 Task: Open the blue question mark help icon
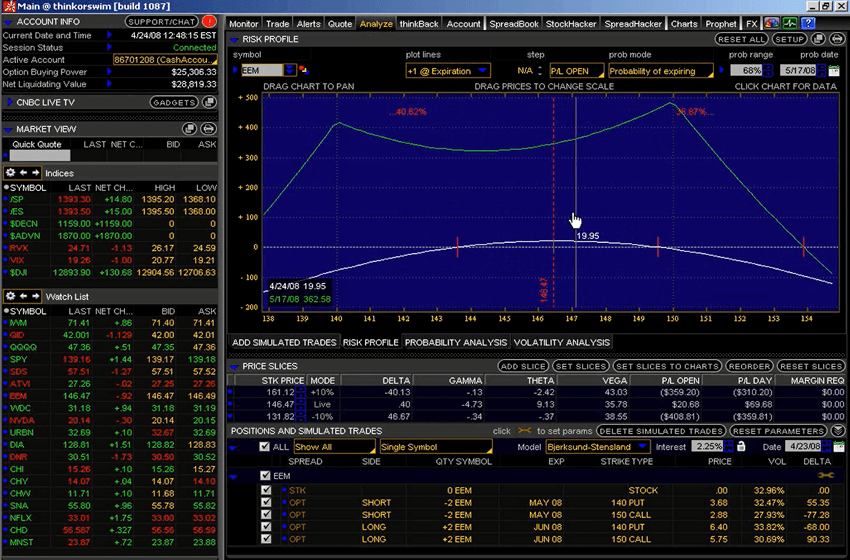pyautogui.click(x=808, y=23)
